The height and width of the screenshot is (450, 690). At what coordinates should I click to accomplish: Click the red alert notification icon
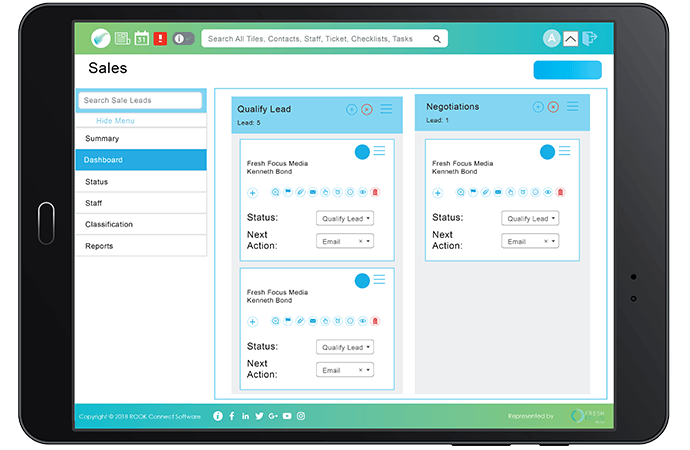[x=160, y=38]
